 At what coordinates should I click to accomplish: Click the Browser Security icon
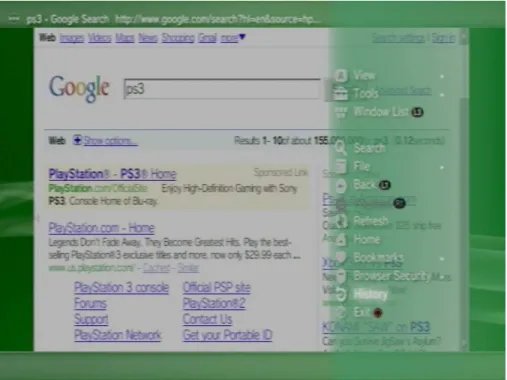[341, 276]
